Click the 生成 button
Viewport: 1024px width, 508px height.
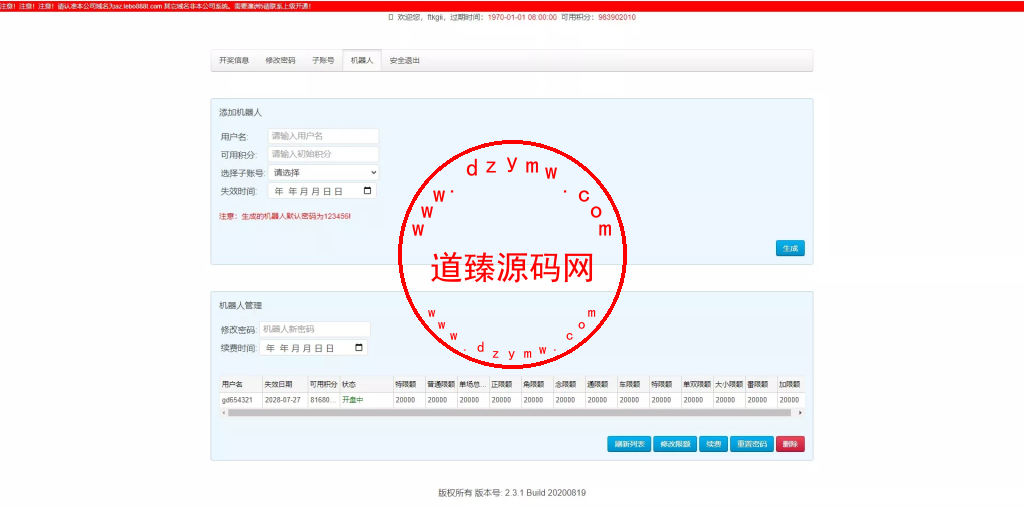(790, 248)
